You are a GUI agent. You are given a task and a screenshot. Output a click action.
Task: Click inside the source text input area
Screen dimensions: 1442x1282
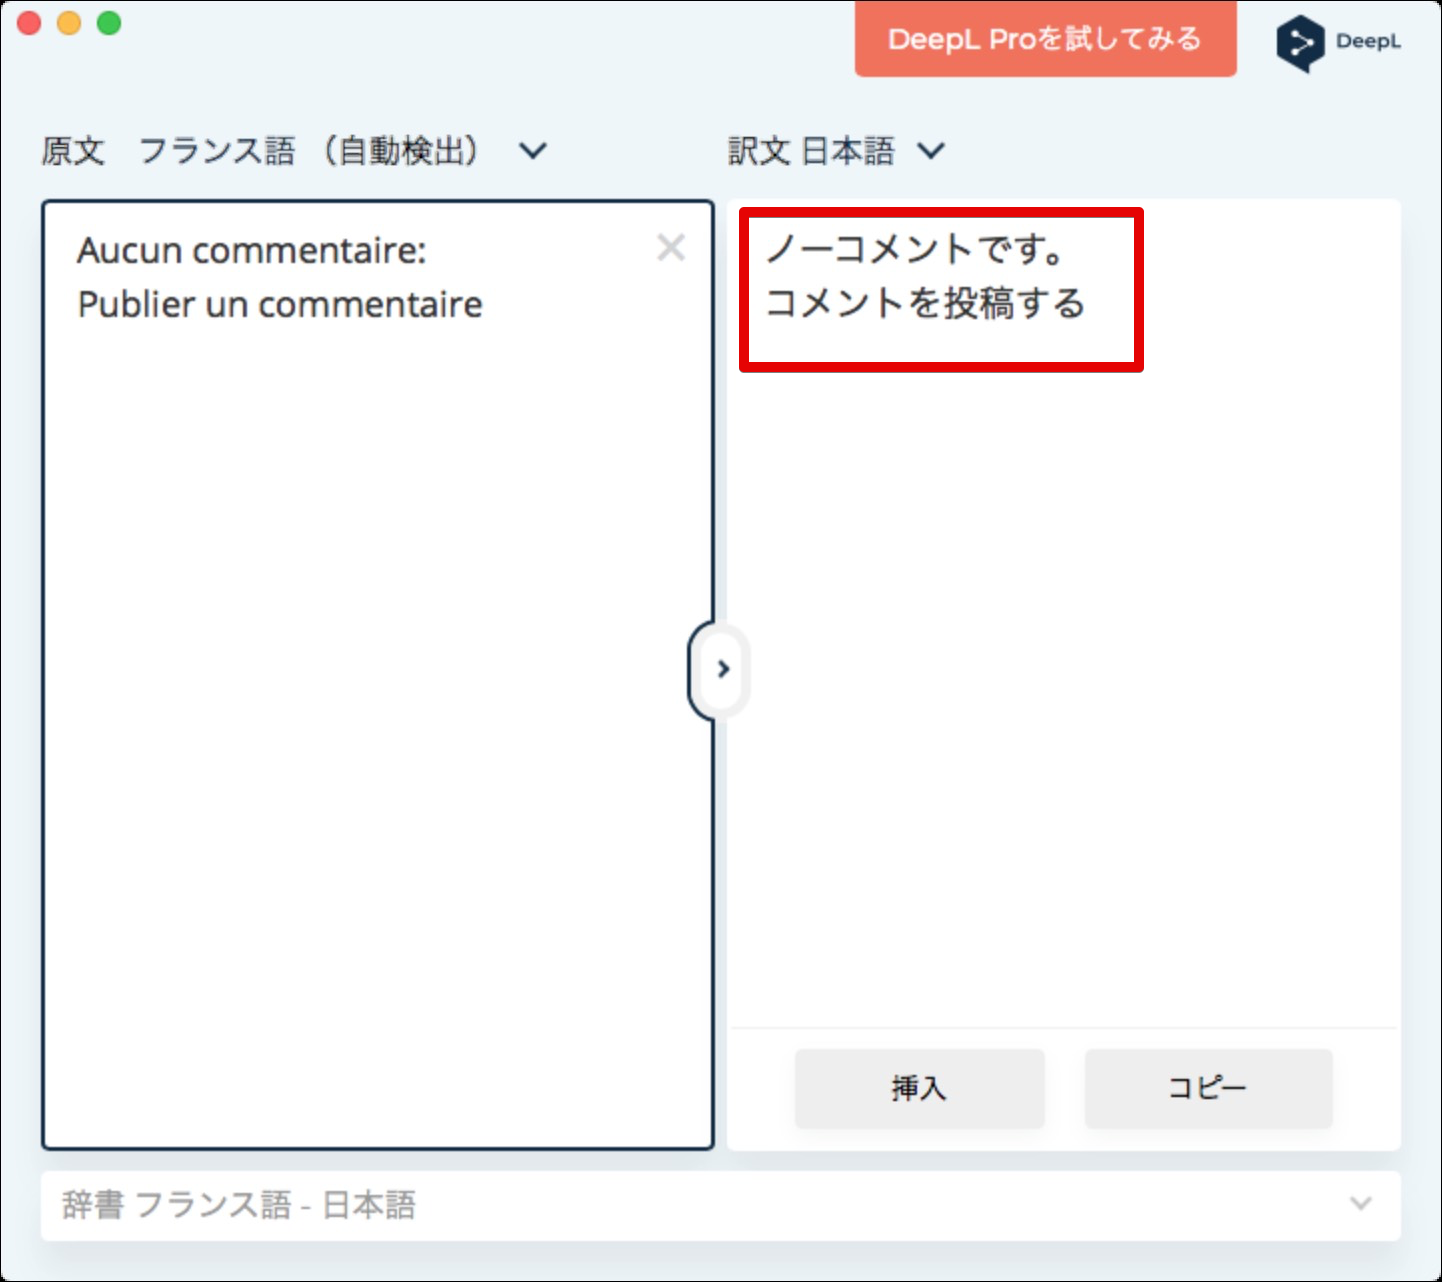pos(377,700)
